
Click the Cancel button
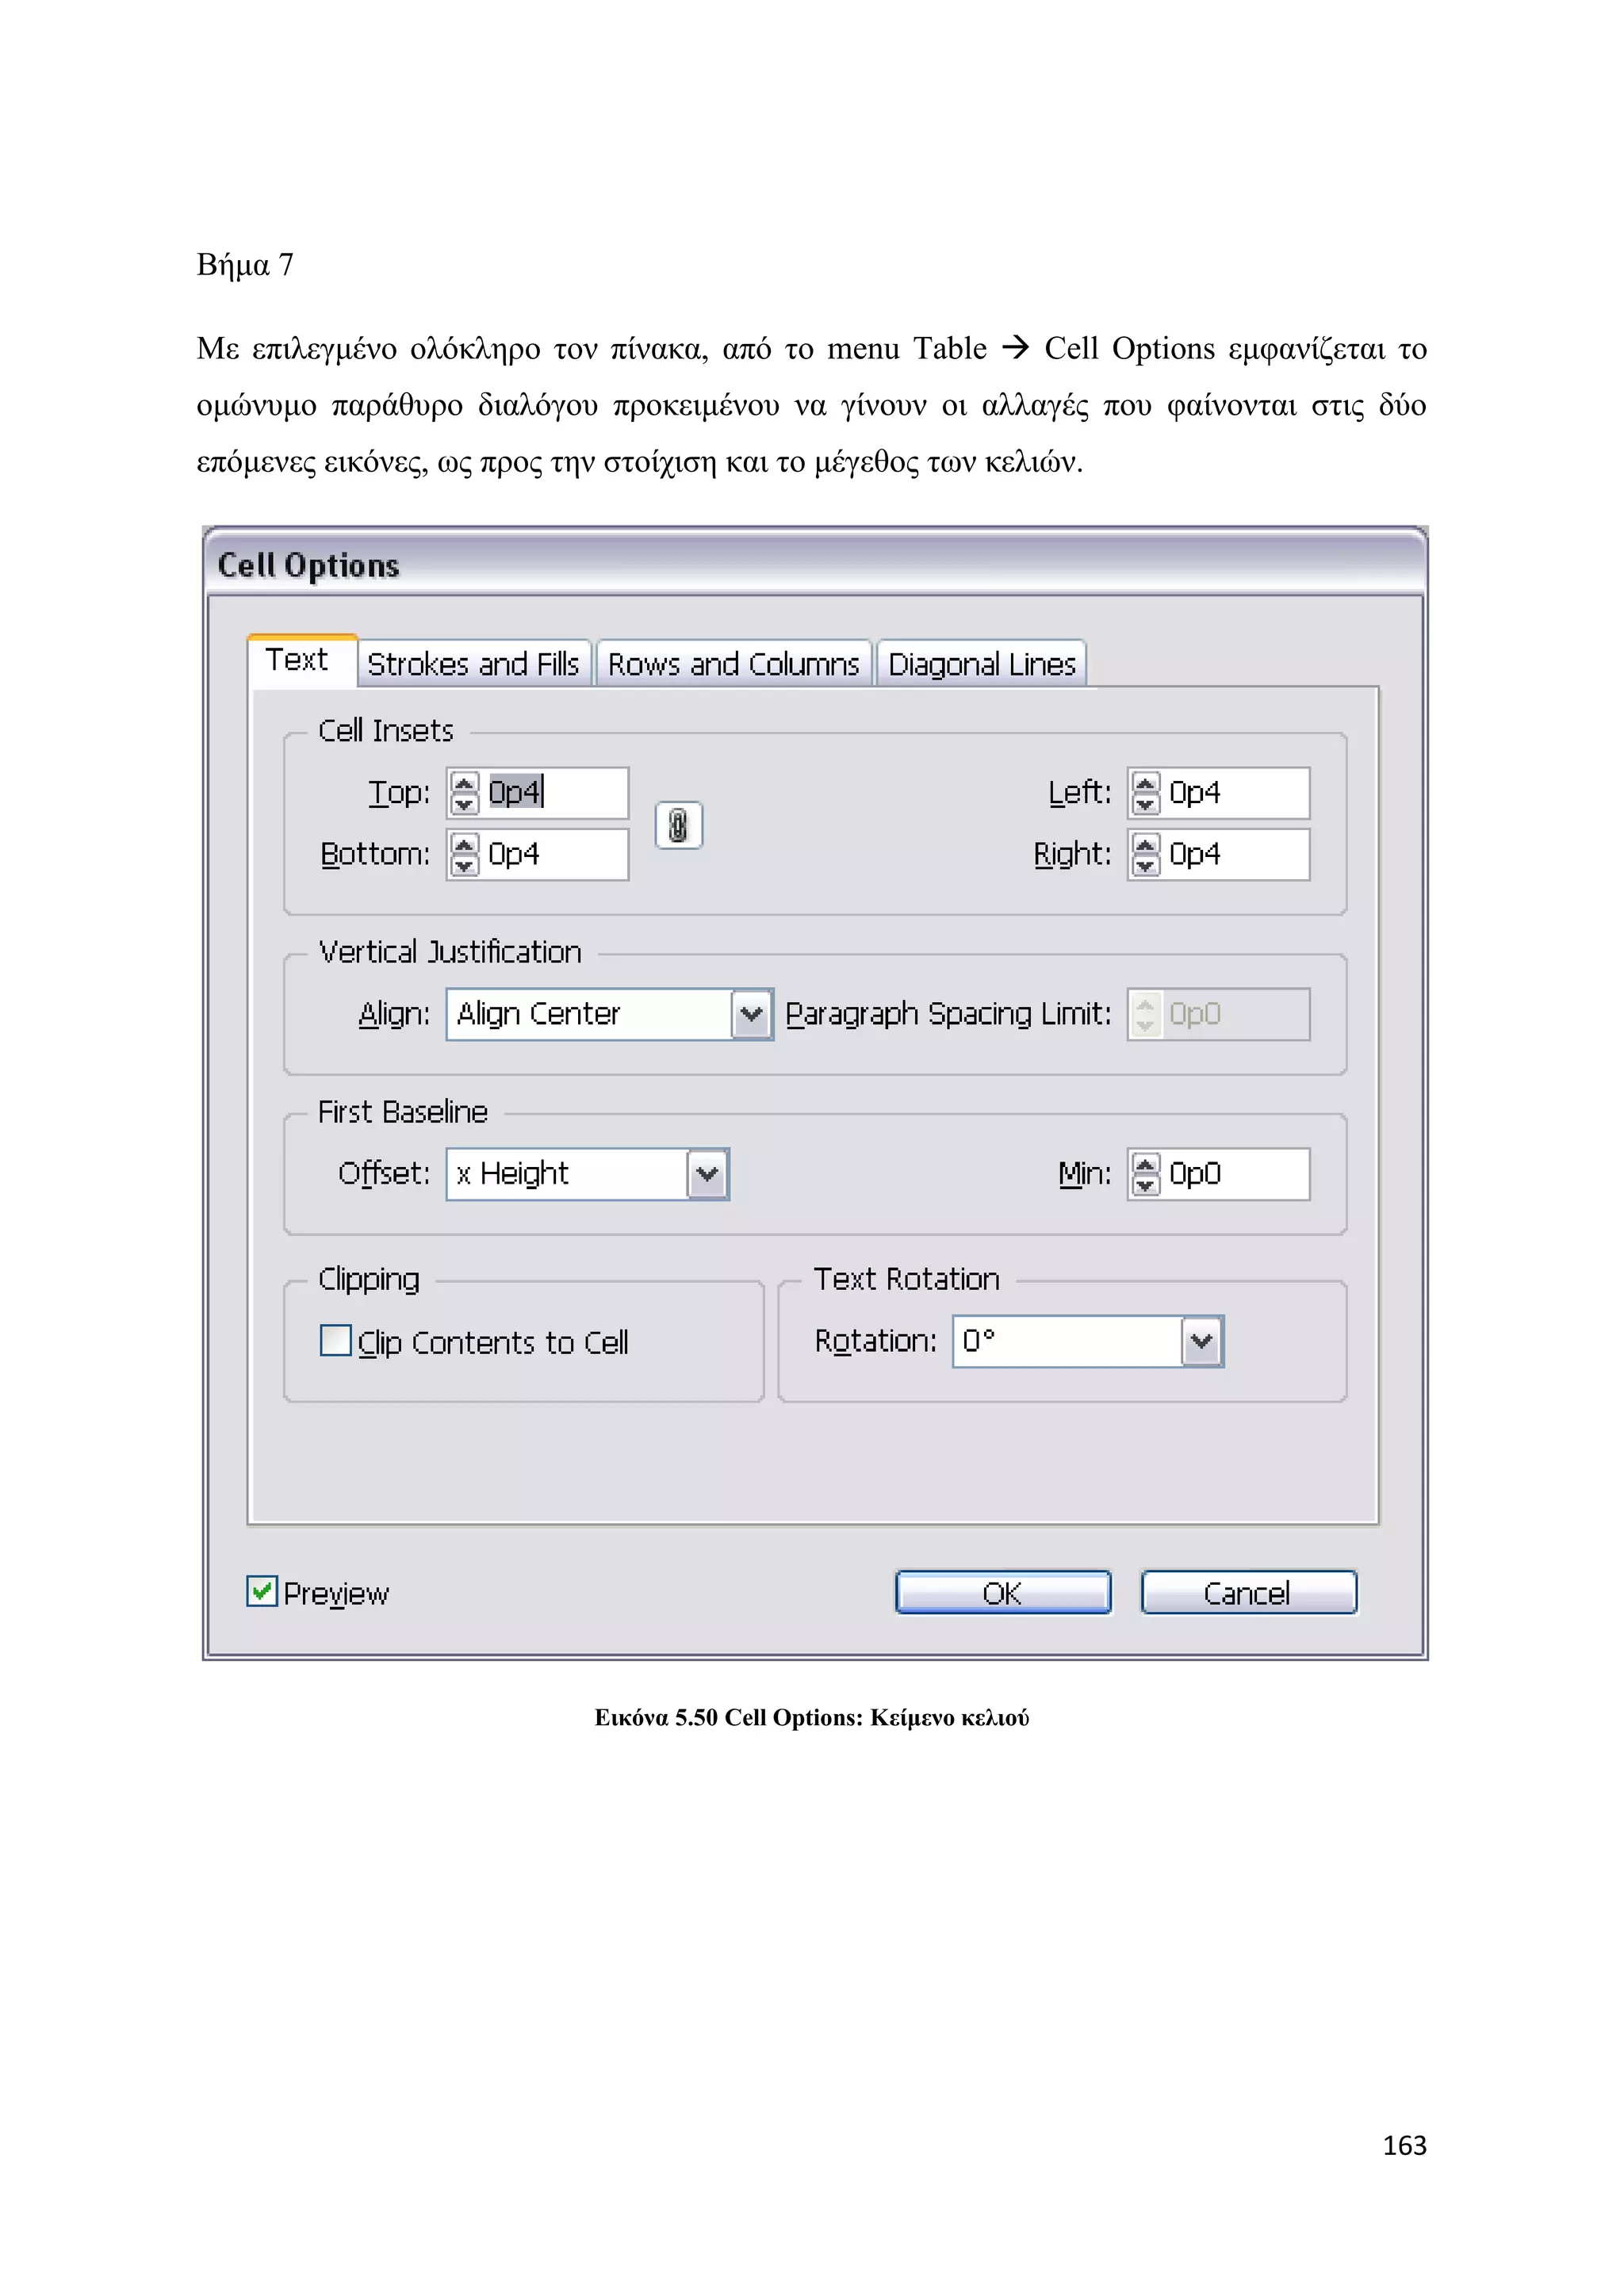pyautogui.click(x=1248, y=1593)
